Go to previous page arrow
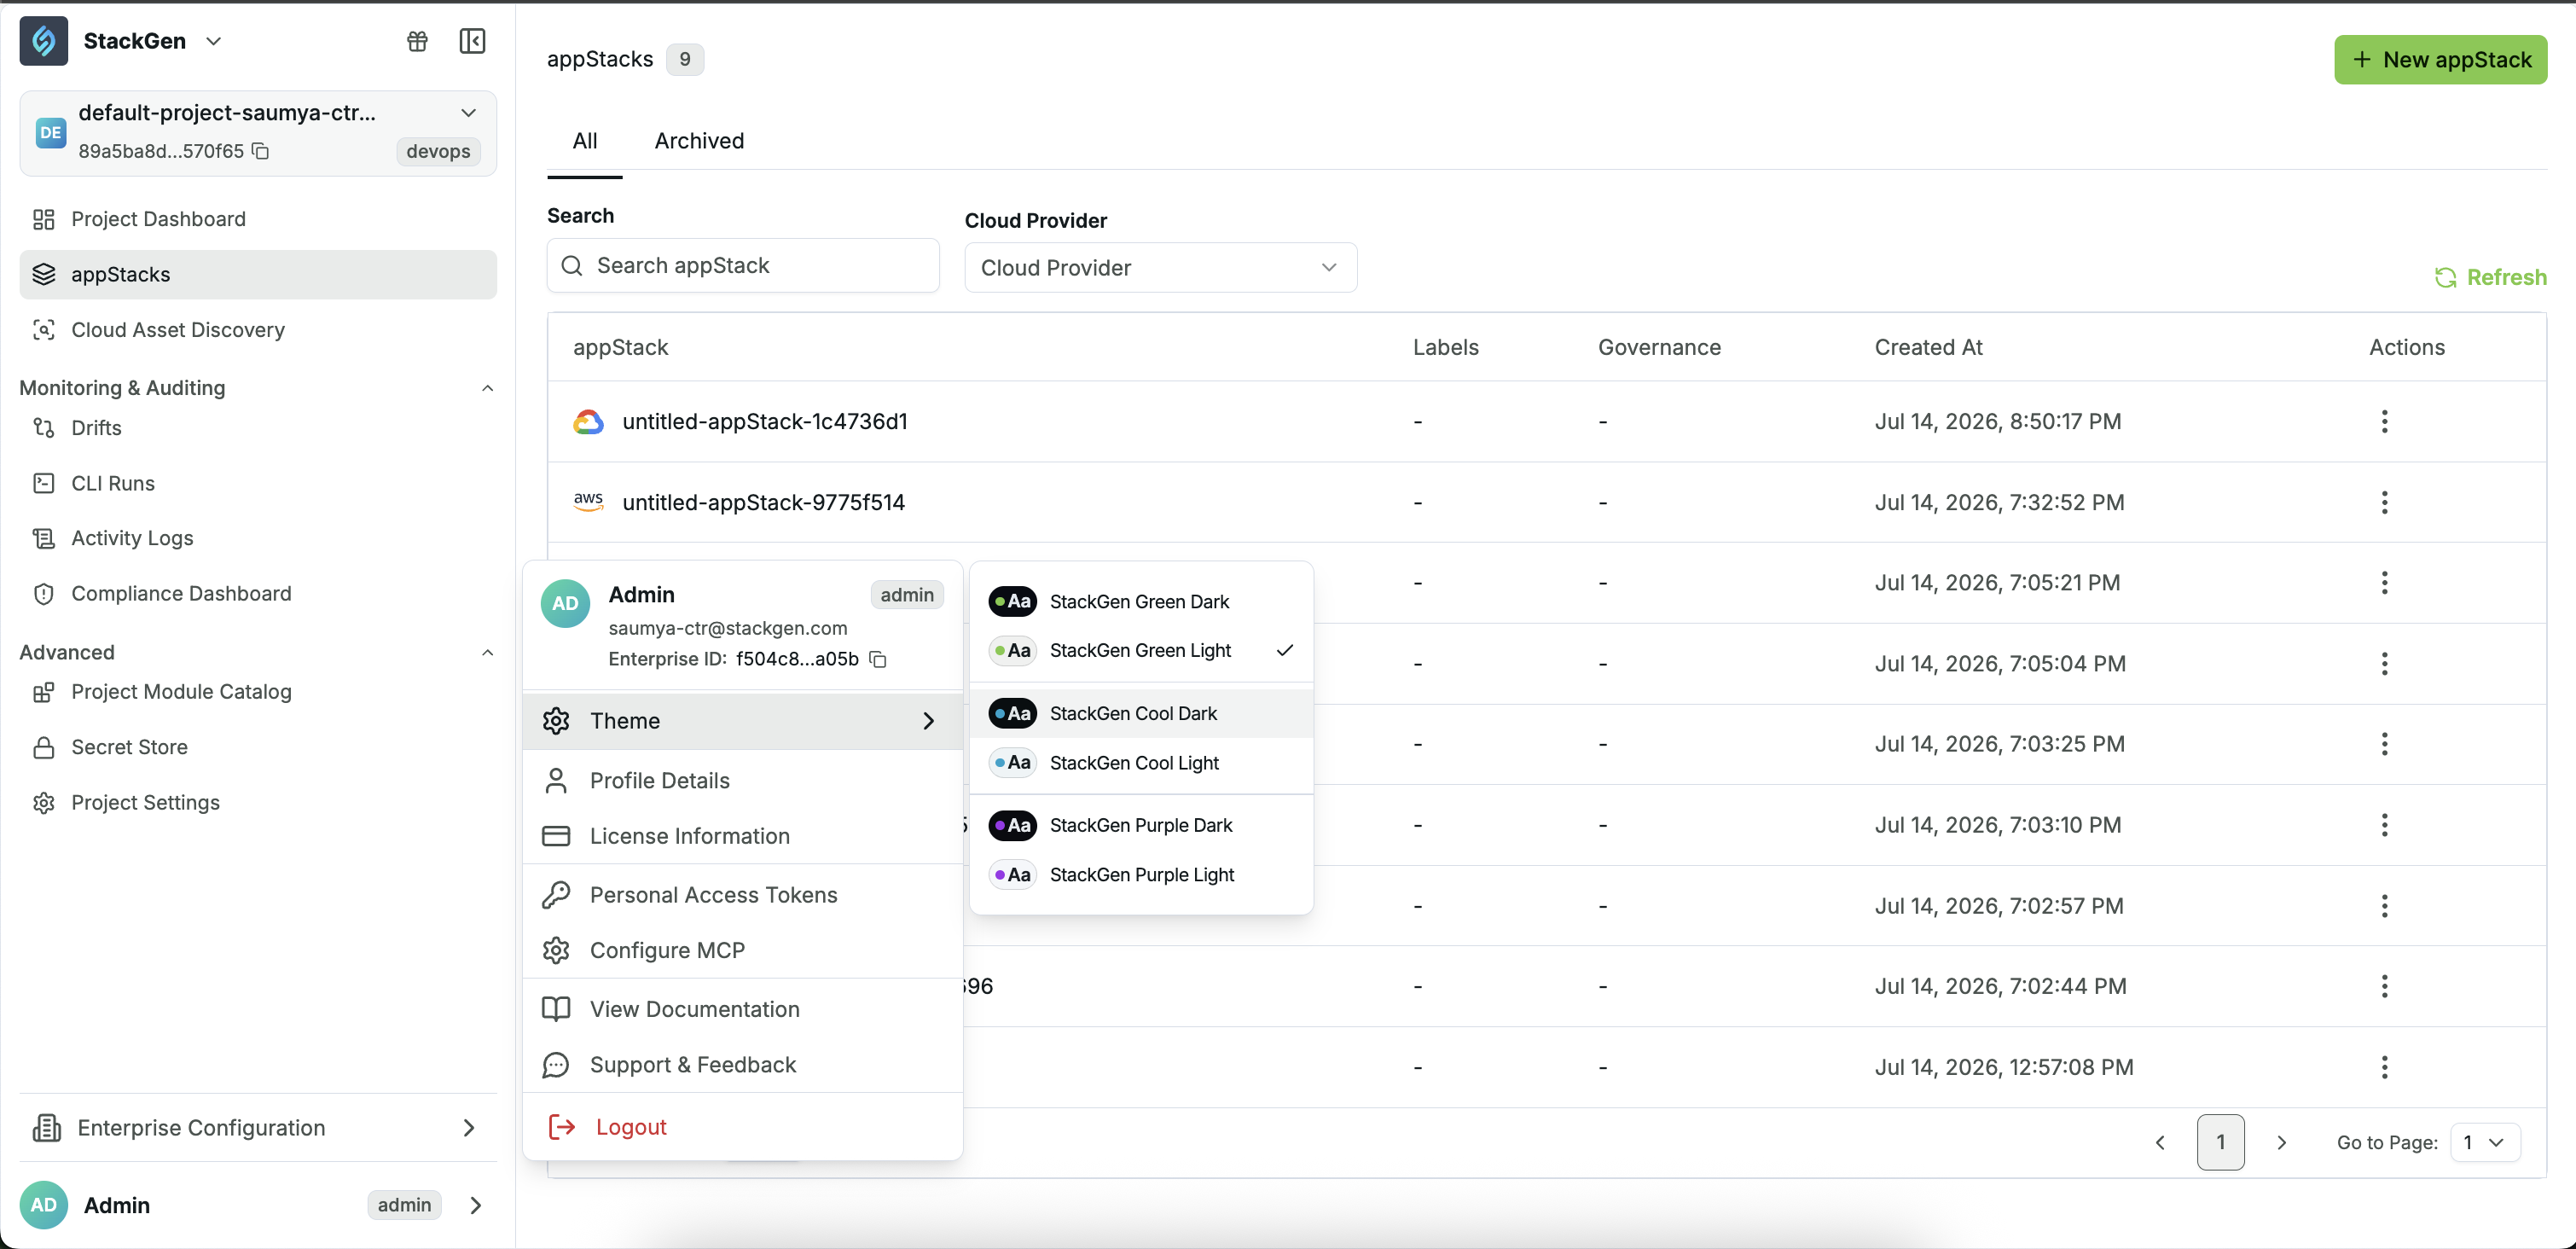The image size is (2576, 1249). [2160, 1142]
